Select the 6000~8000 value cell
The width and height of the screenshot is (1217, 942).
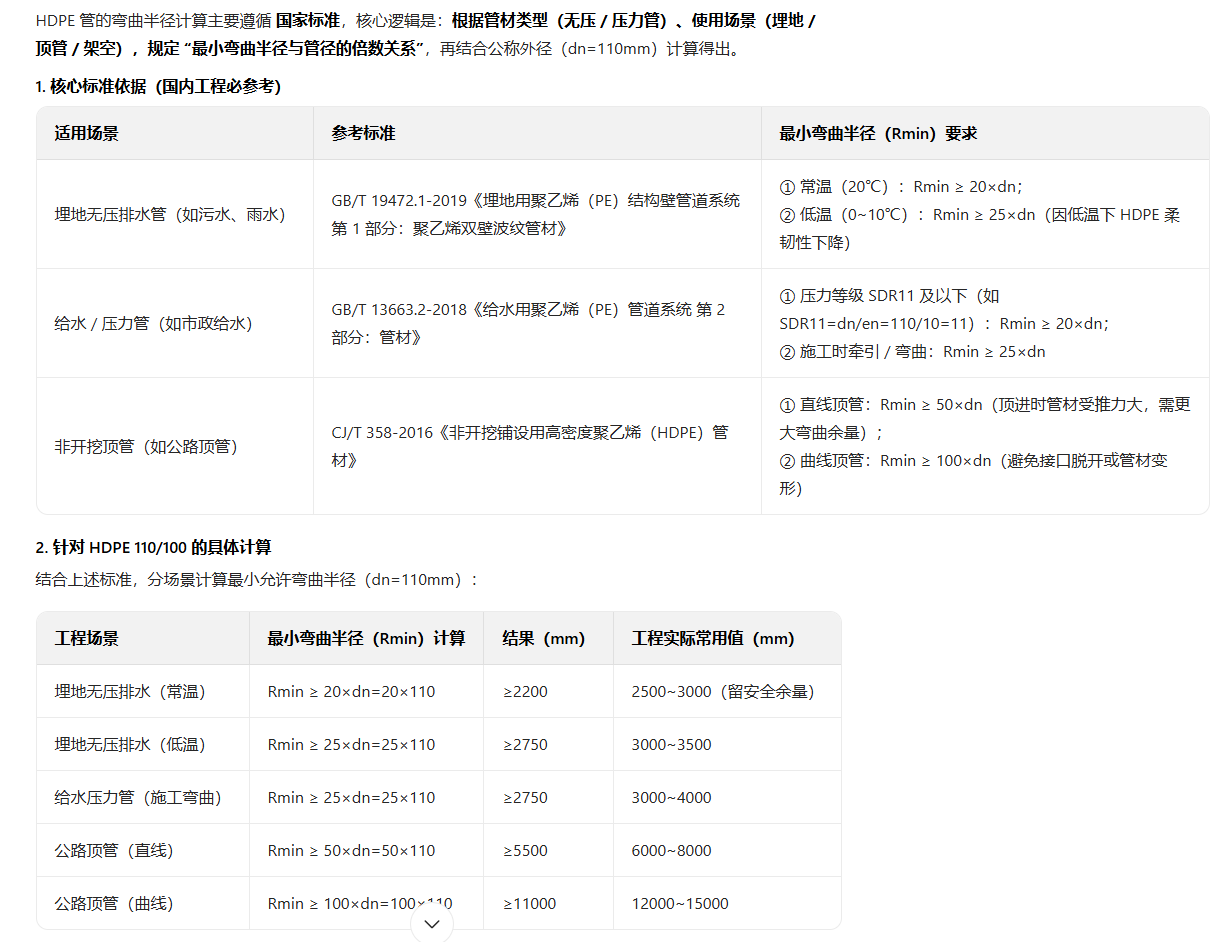tap(671, 850)
